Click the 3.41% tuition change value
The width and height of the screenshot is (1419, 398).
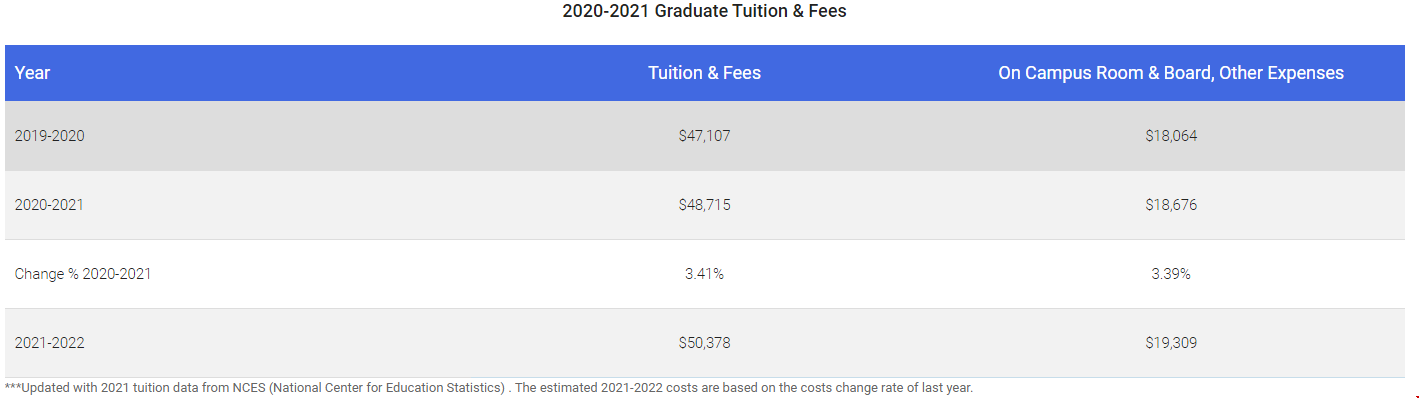tap(704, 274)
